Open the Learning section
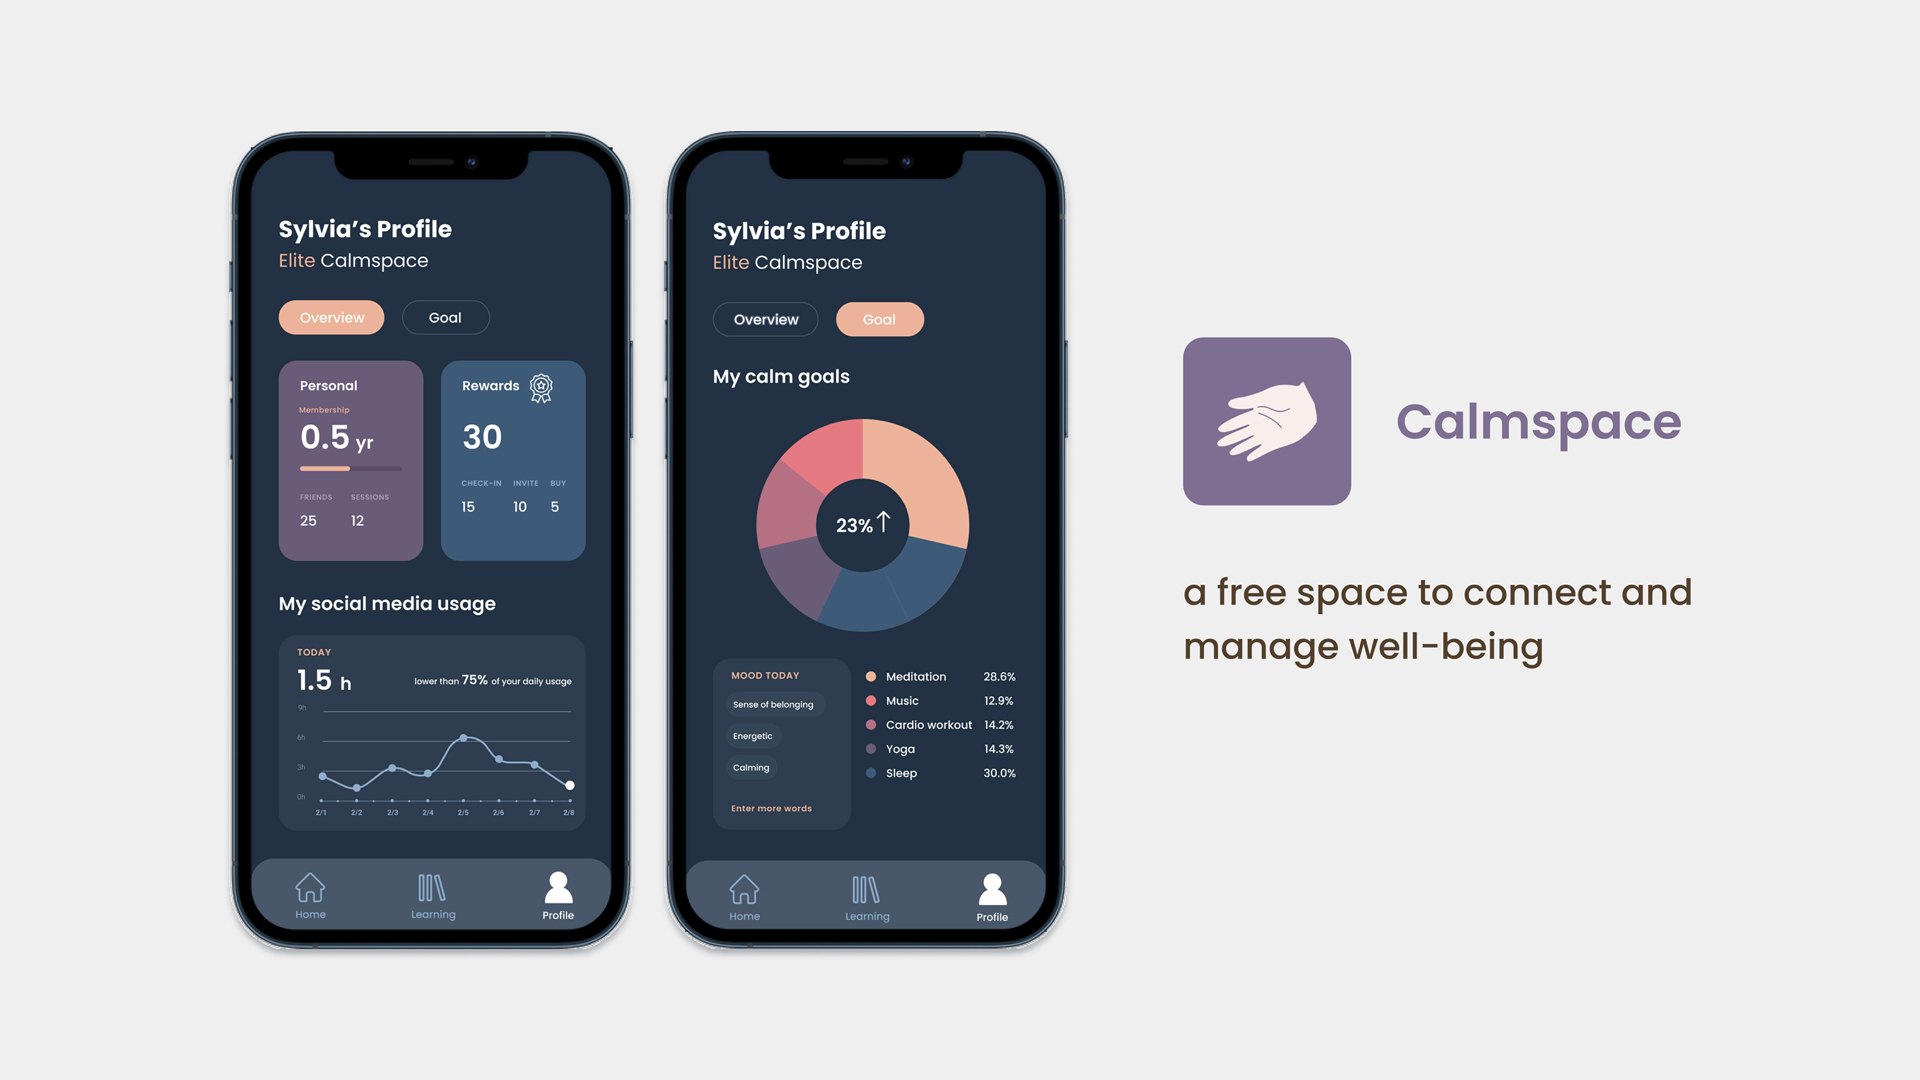 pyautogui.click(x=433, y=894)
